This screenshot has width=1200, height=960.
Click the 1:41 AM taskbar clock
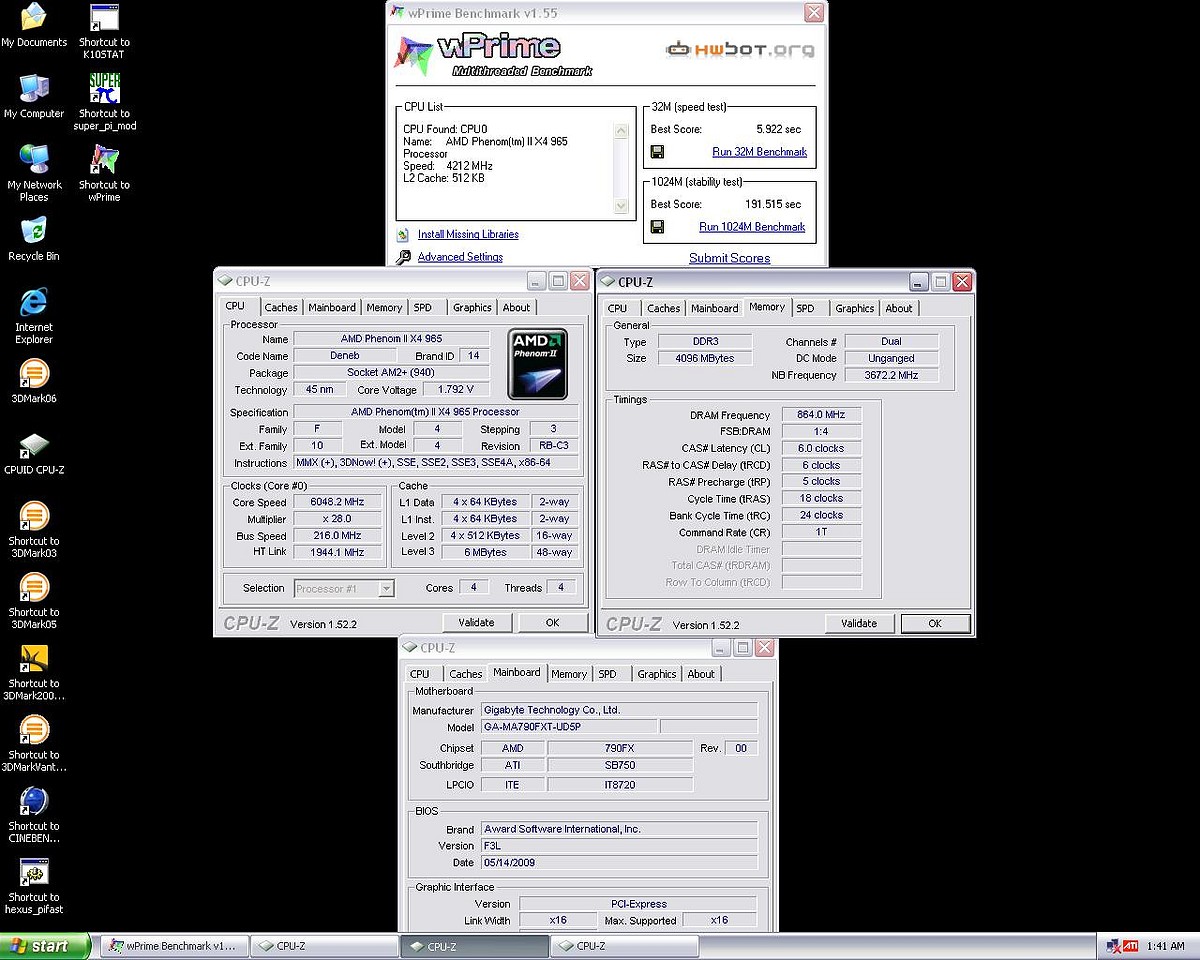(1167, 946)
